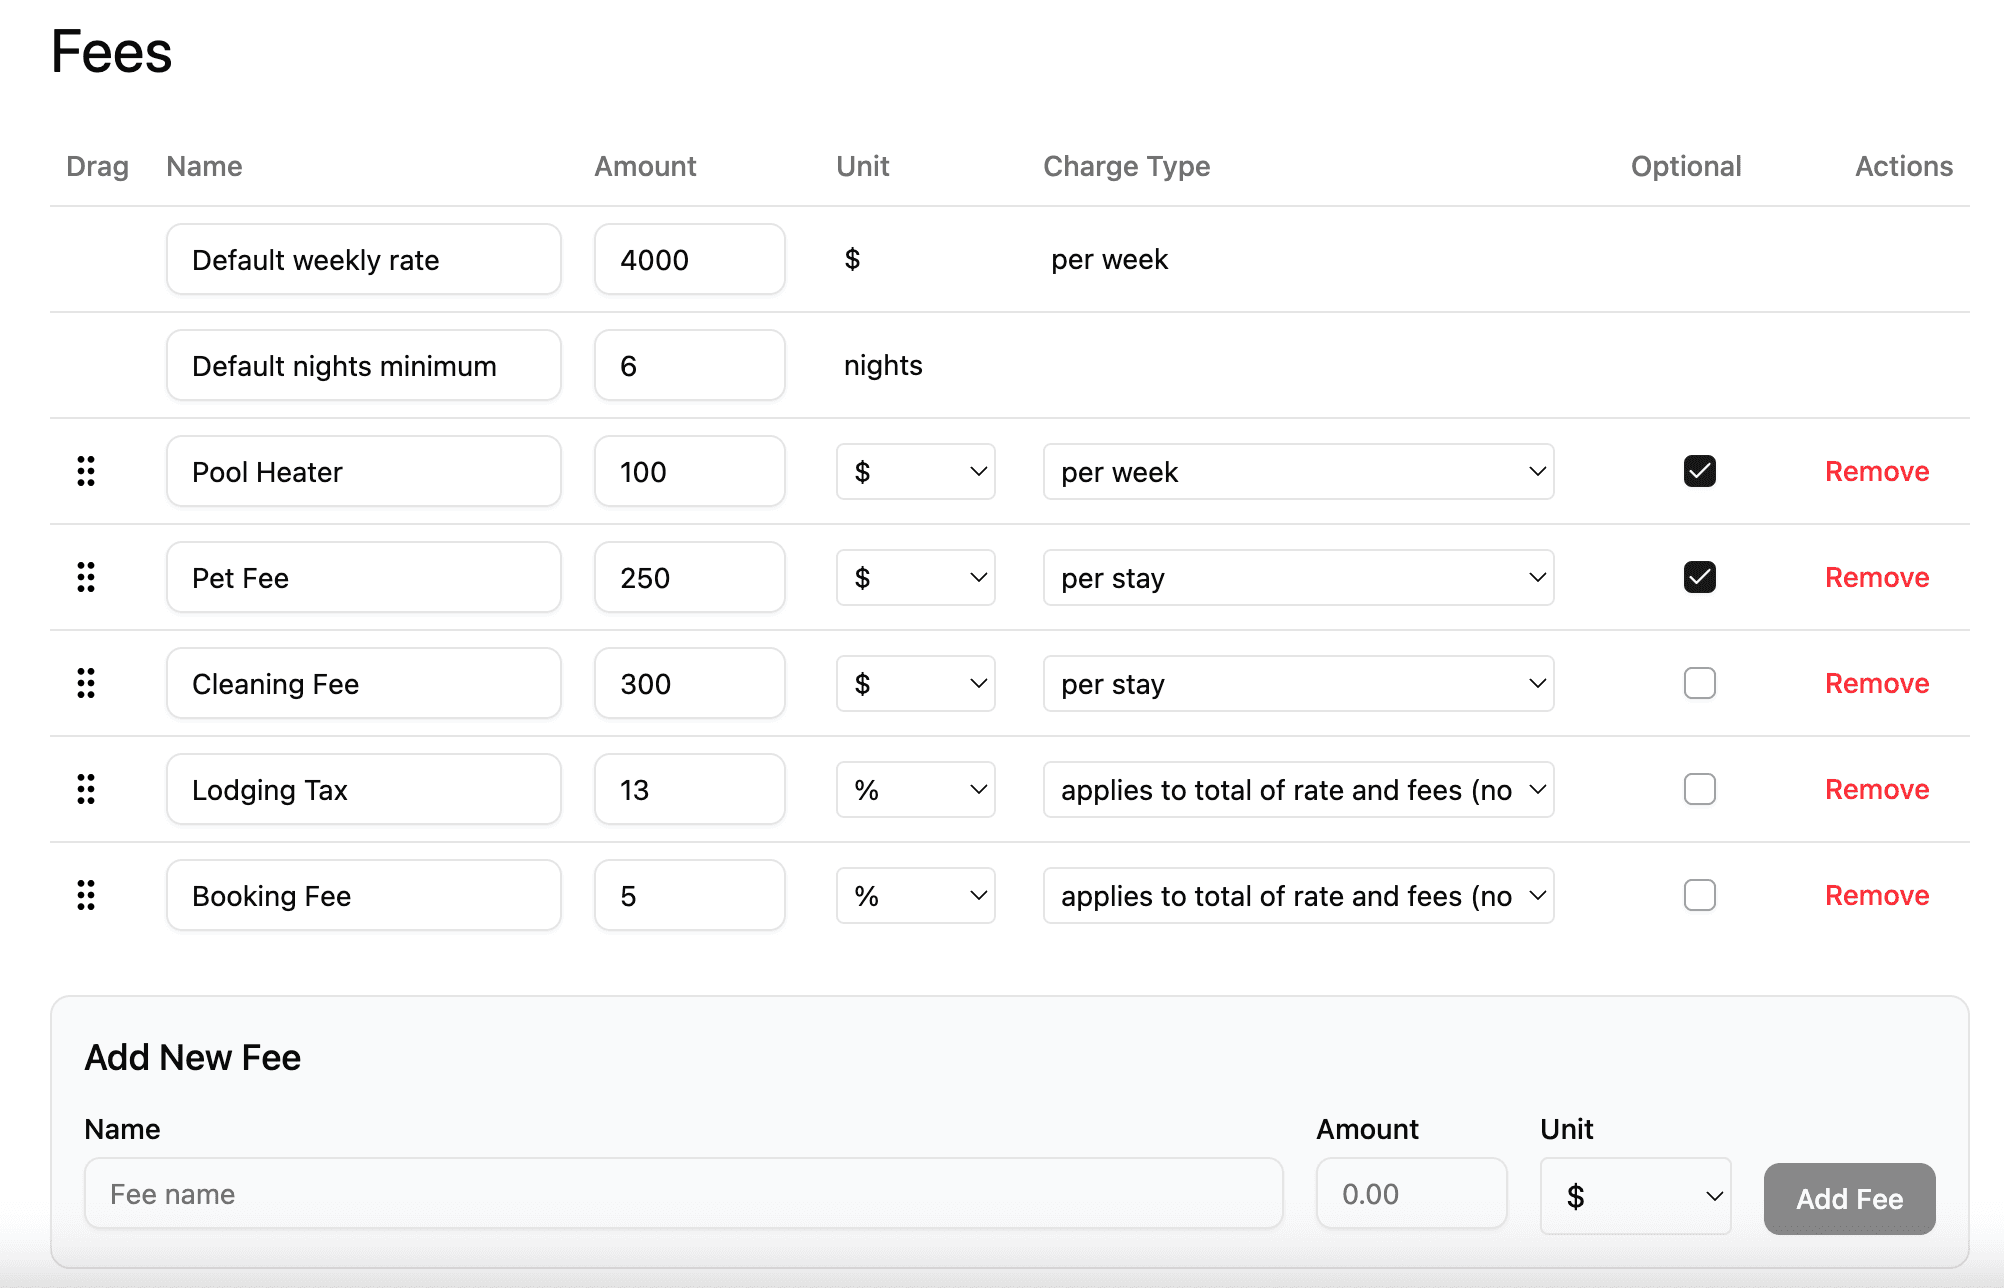Uncheck the Pet Fee optional checkbox

[x=1699, y=577]
